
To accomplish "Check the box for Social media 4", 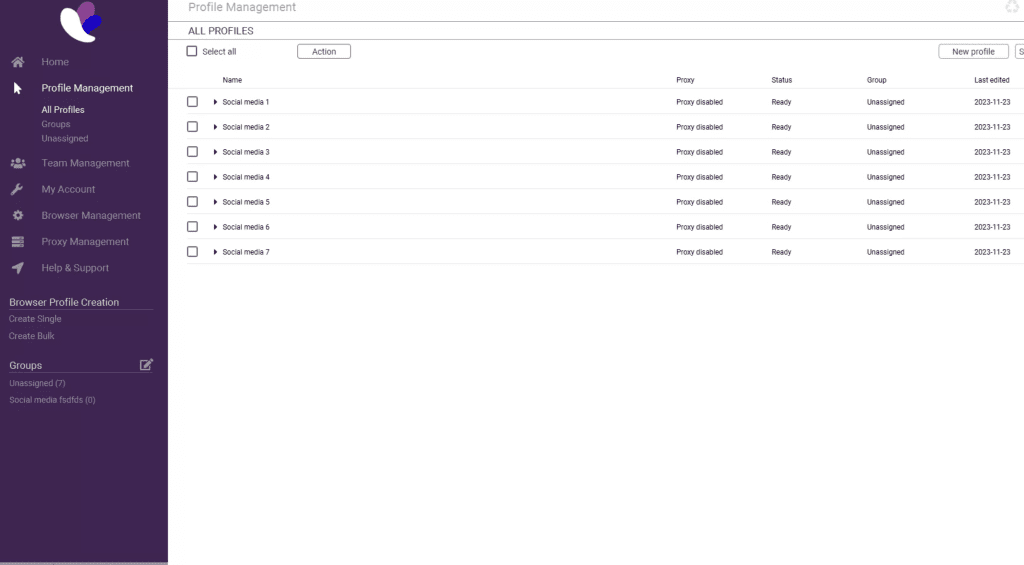I will pos(192,177).
